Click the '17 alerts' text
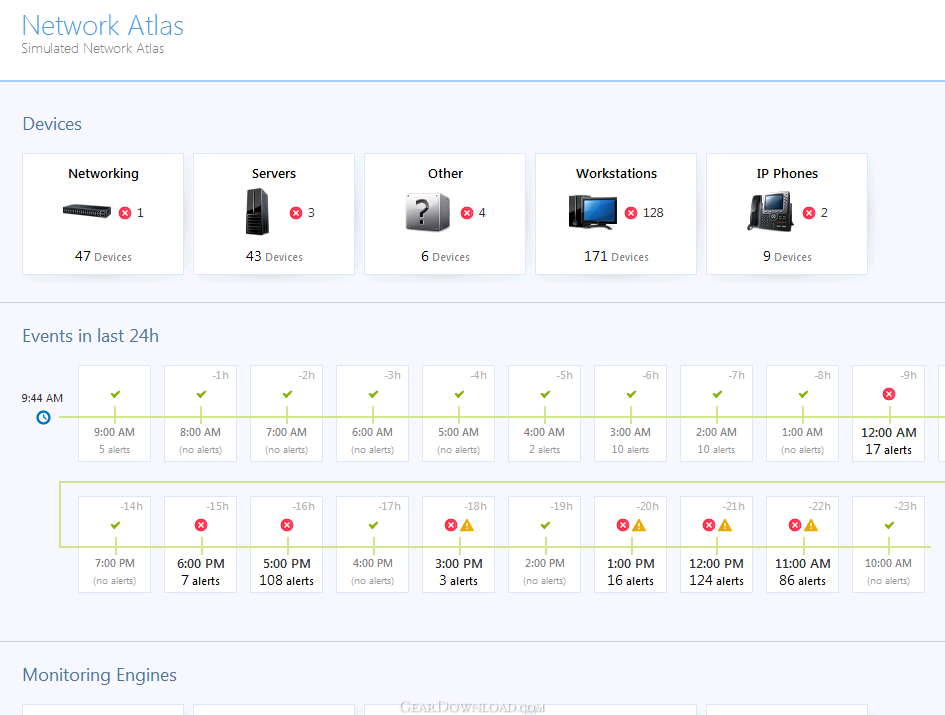Image resolution: width=945 pixels, height=715 pixels. (889, 449)
